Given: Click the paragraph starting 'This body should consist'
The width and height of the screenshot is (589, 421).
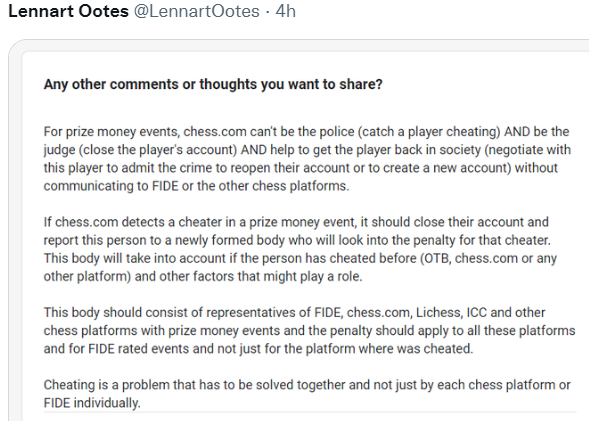Looking at the screenshot, I should pos(310,330).
